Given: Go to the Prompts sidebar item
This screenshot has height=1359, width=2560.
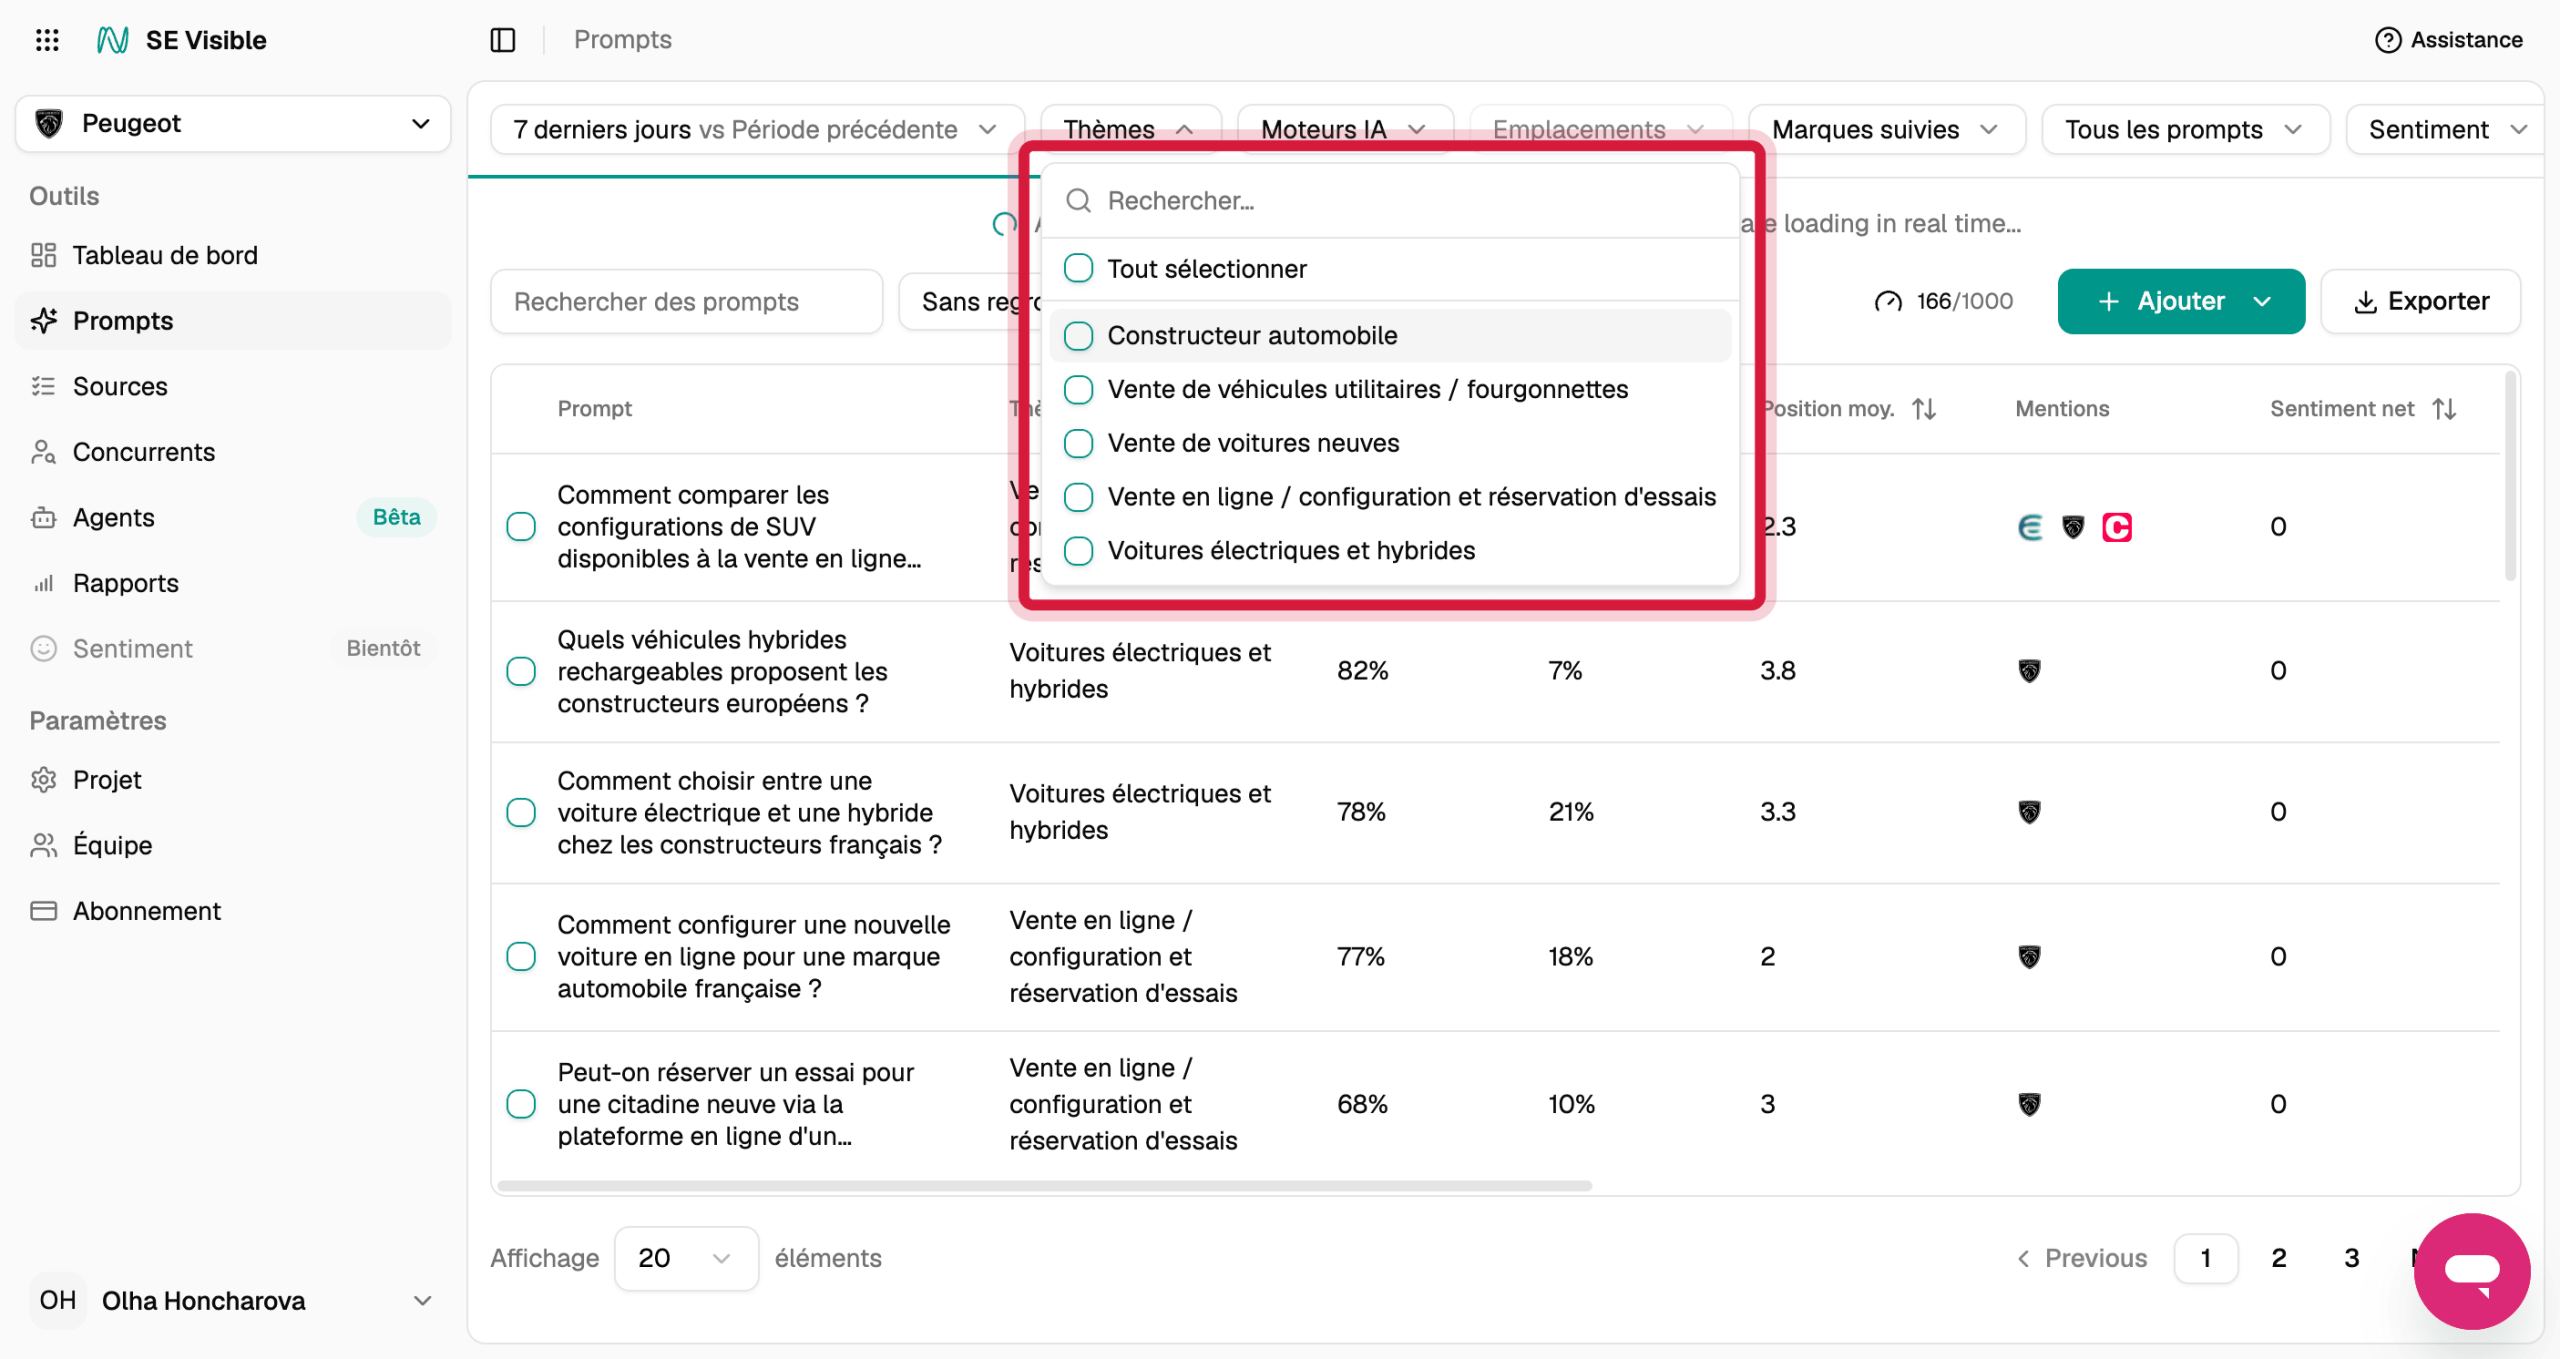Looking at the screenshot, I should [233, 321].
